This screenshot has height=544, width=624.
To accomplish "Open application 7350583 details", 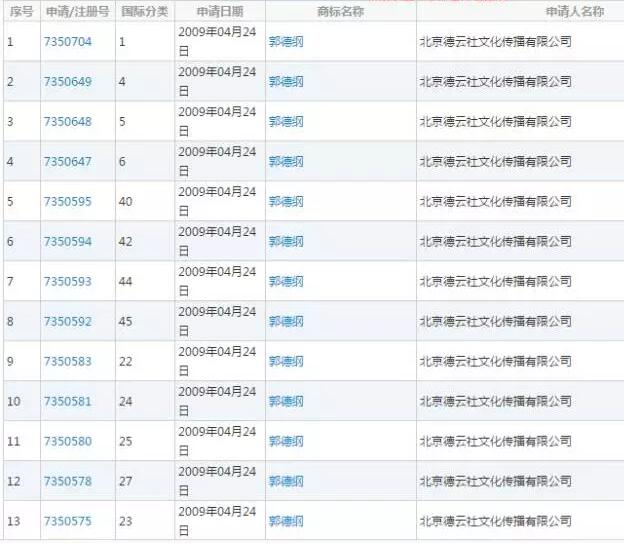I will (67, 362).
